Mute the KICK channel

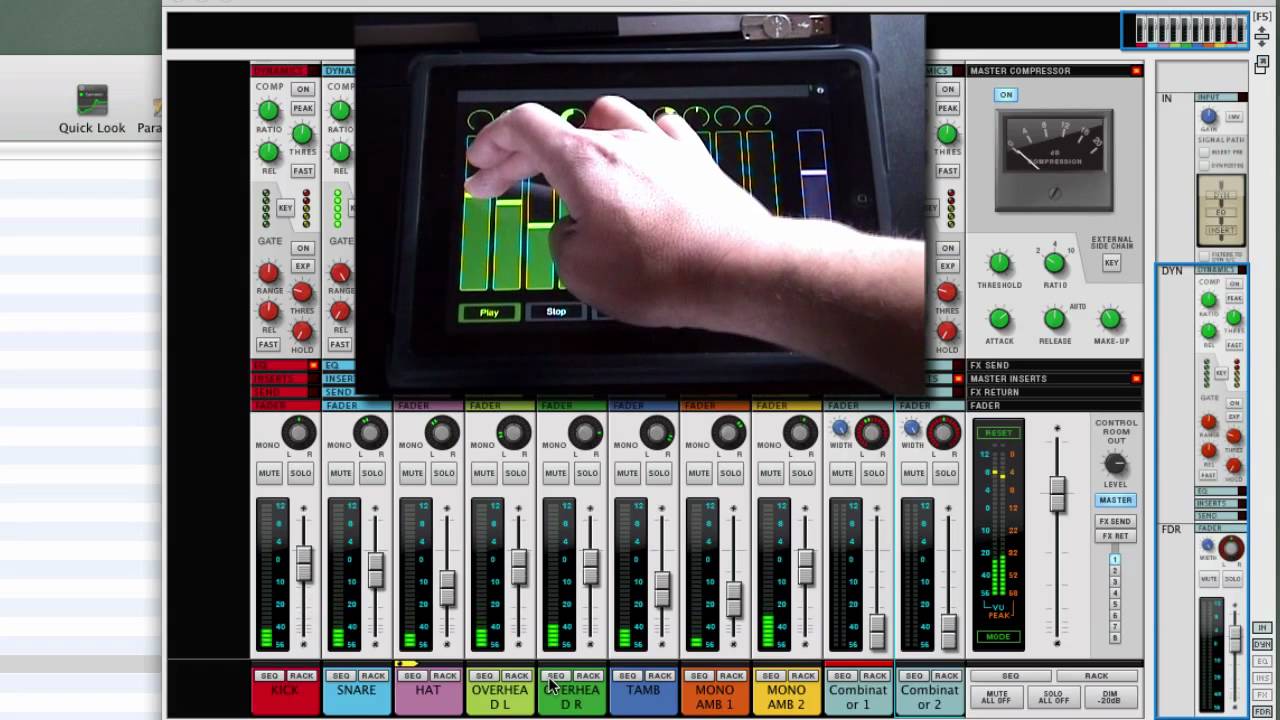click(x=269, y=473)
